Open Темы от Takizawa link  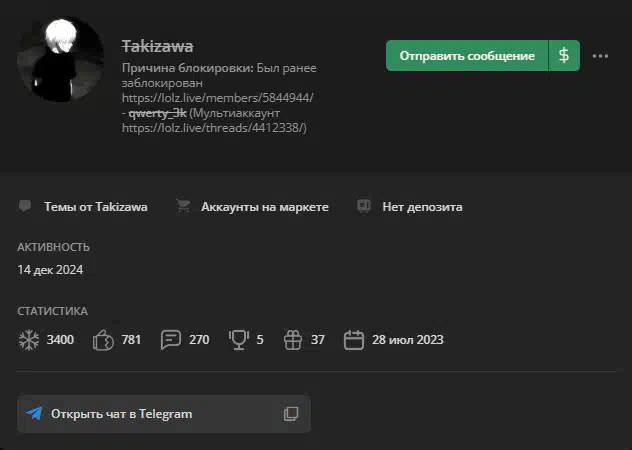click(x=96, y=207)
